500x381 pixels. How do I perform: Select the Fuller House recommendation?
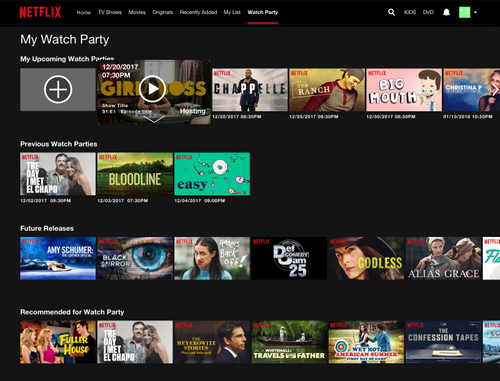tap(58, 342)
